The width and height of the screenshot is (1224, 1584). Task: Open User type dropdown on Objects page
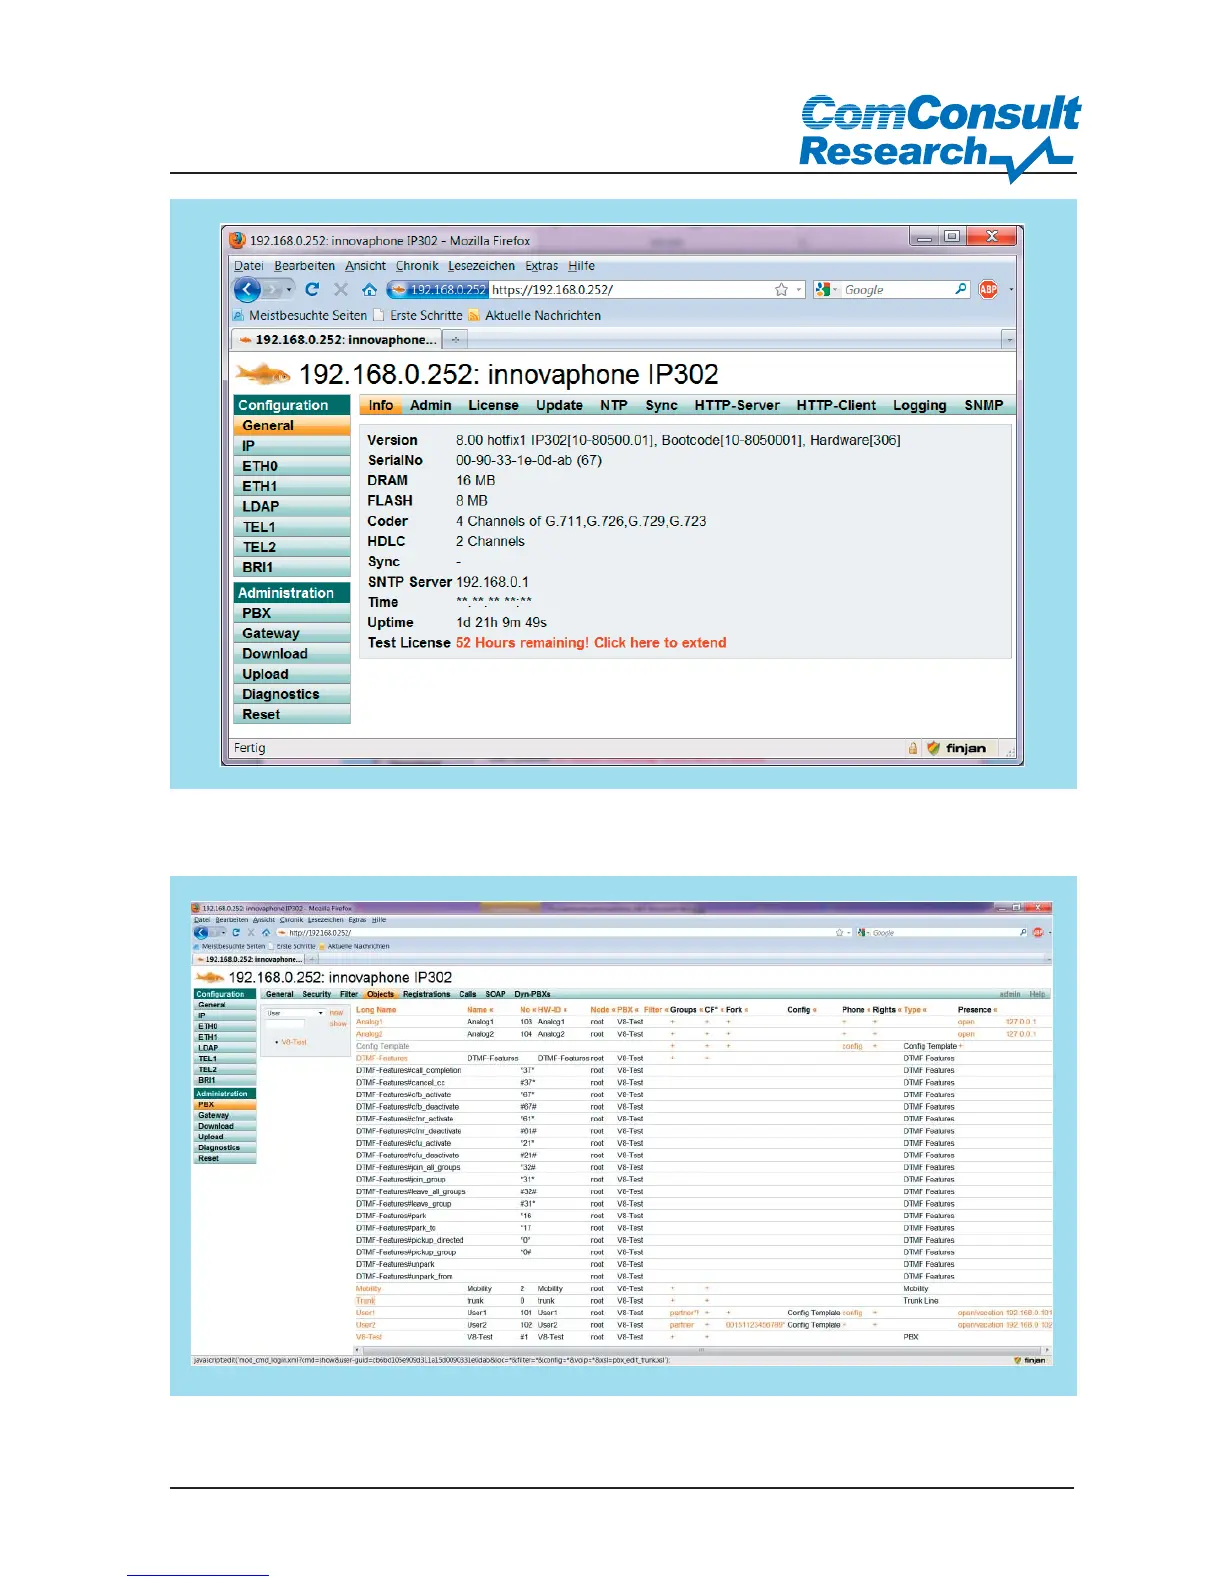(x=295, y=1013)
